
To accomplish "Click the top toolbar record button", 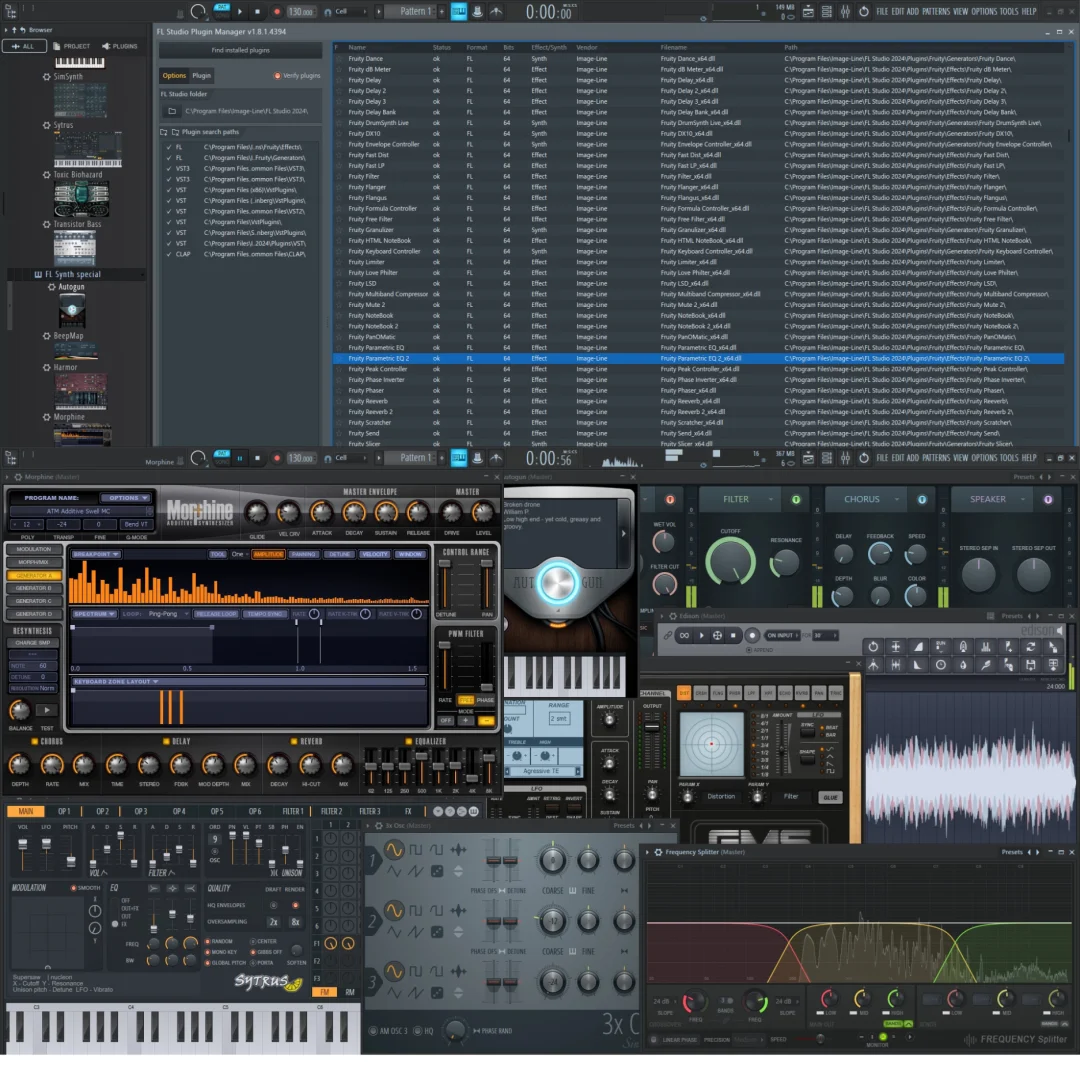I will tap(277, 12).
